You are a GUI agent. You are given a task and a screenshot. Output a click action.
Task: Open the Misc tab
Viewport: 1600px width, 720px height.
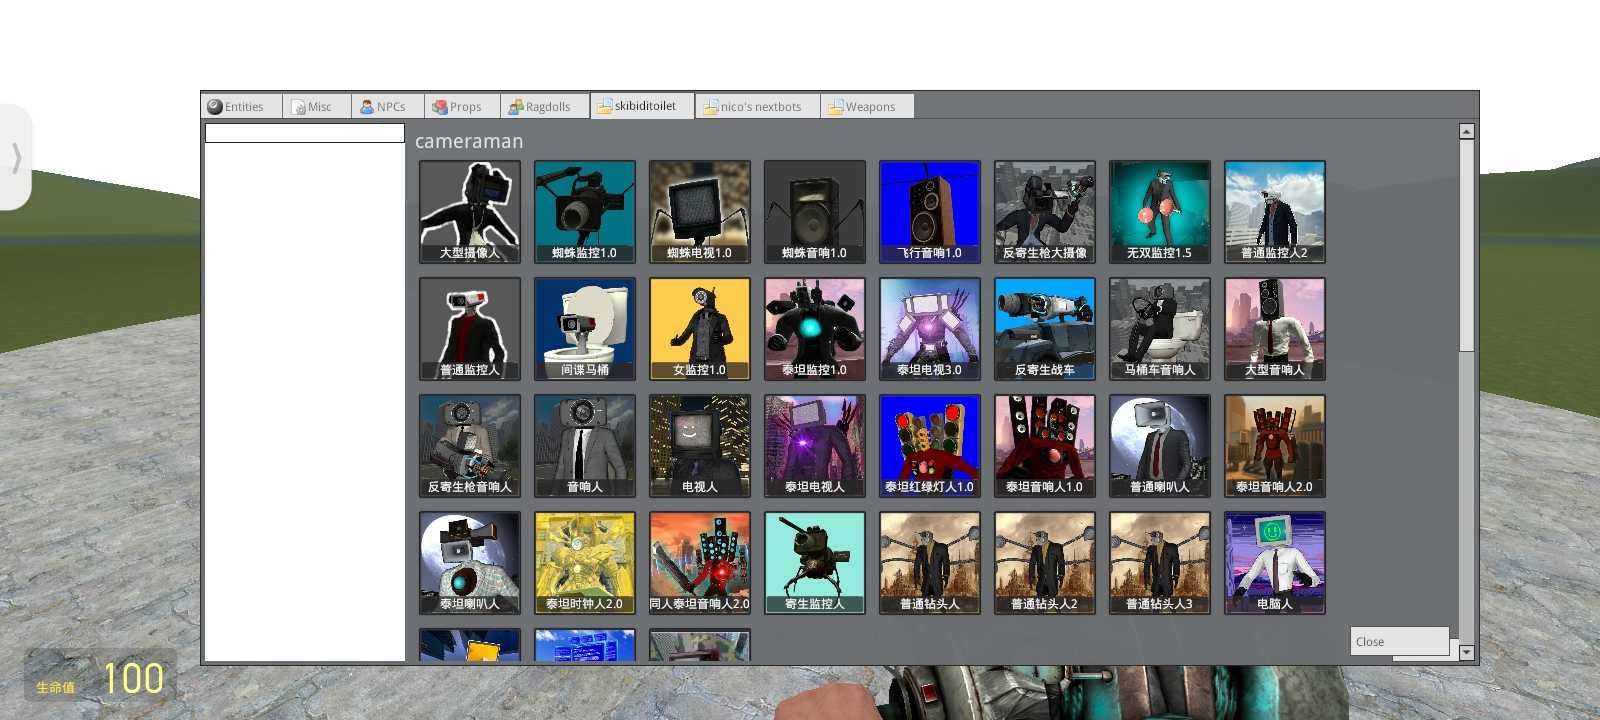(x=317, y=107)
